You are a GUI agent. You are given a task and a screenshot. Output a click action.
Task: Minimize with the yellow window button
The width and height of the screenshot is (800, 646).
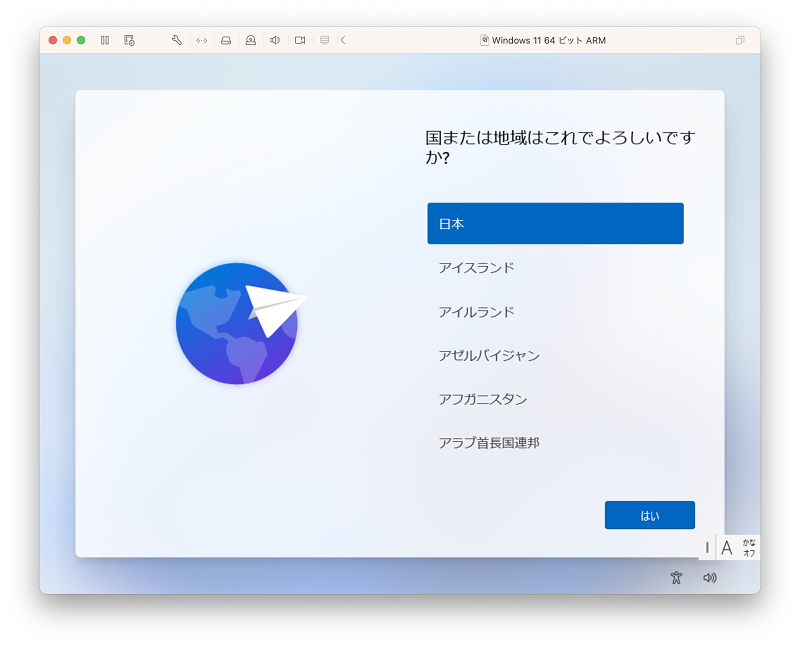click(x=67, y=40)
